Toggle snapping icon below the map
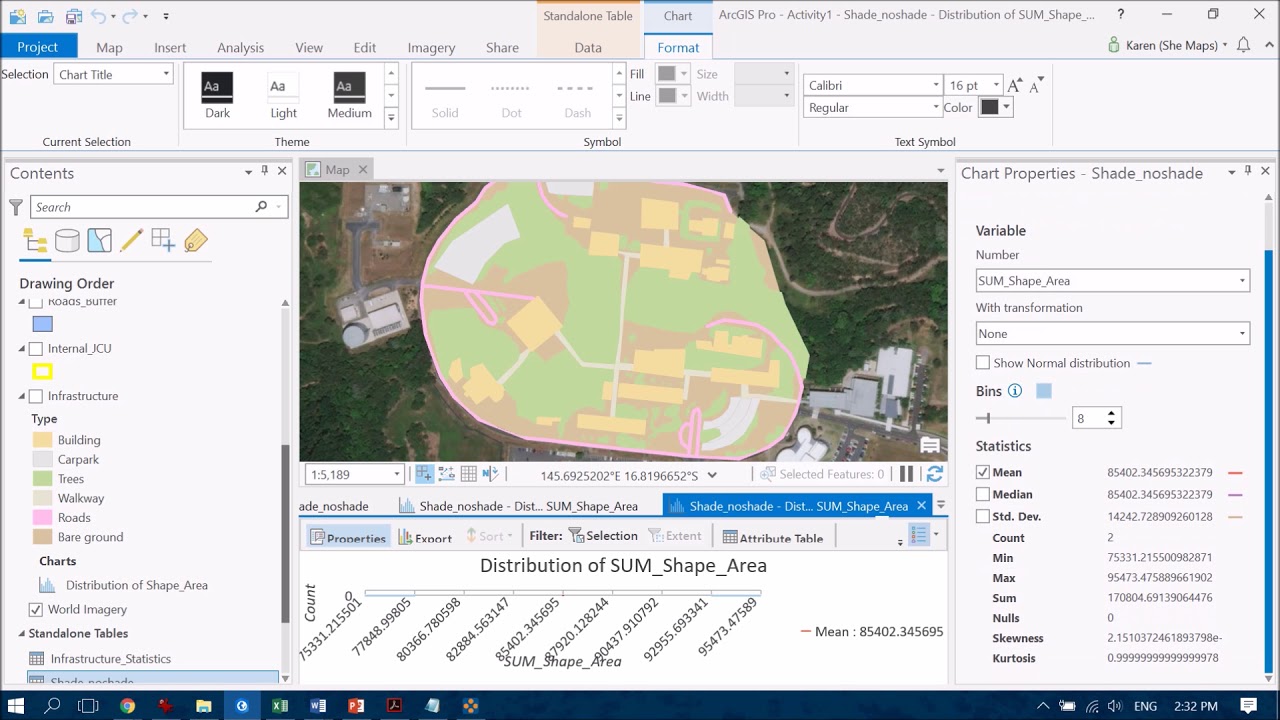Screen dimensions: 1280x720 (x=424, y=474)
